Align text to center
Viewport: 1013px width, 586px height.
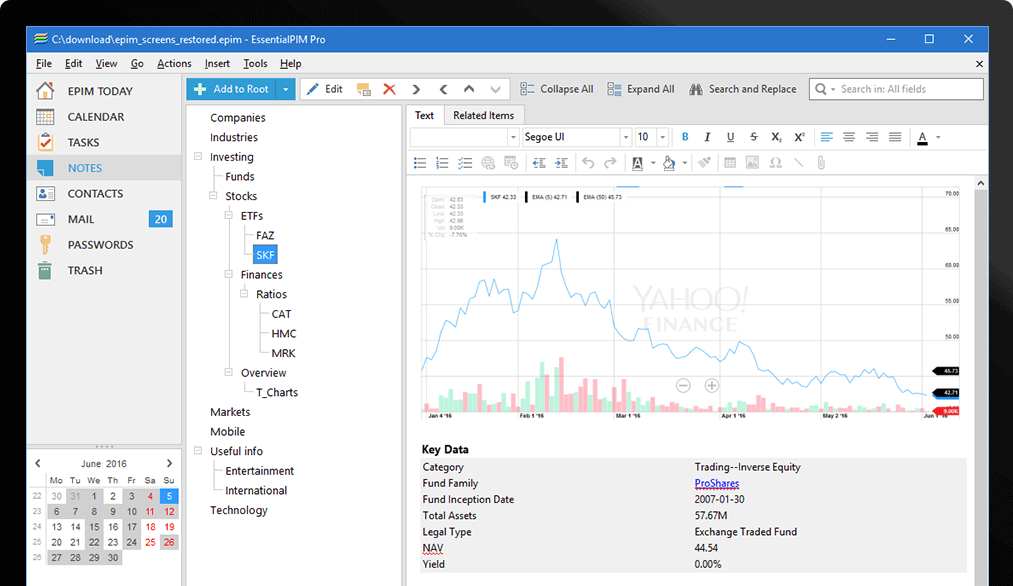point(849,137)
